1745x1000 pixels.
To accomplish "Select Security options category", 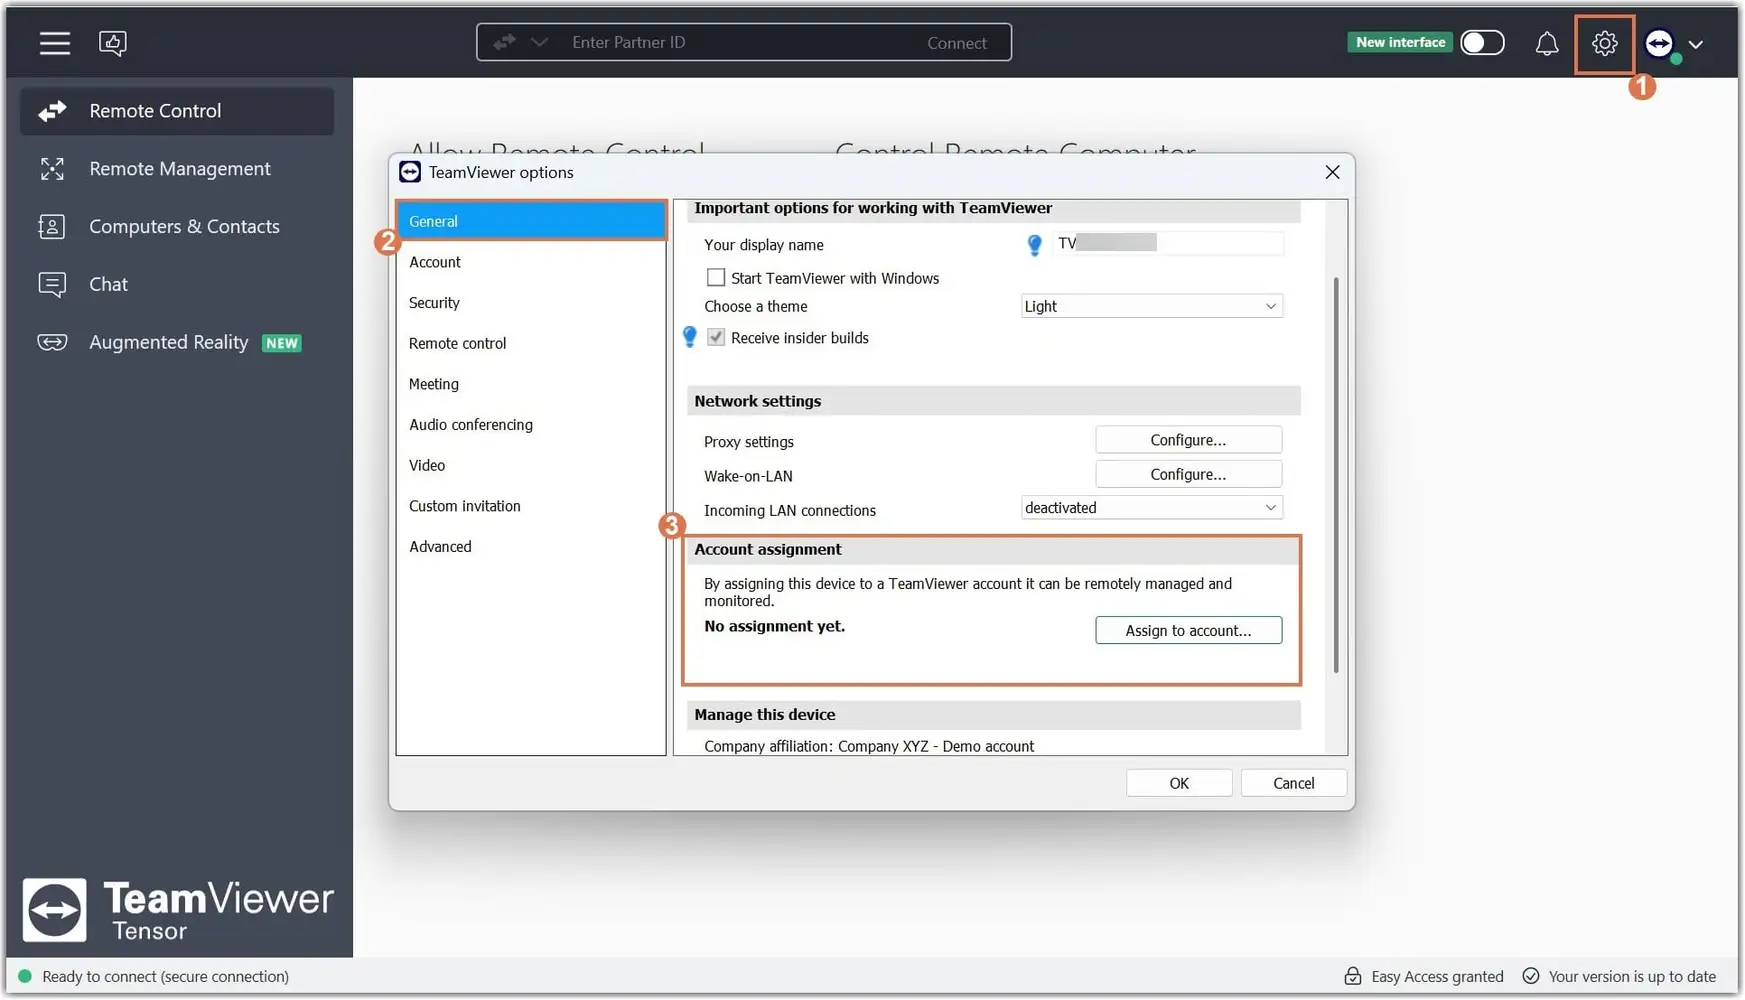I will [x=531, y=303].
